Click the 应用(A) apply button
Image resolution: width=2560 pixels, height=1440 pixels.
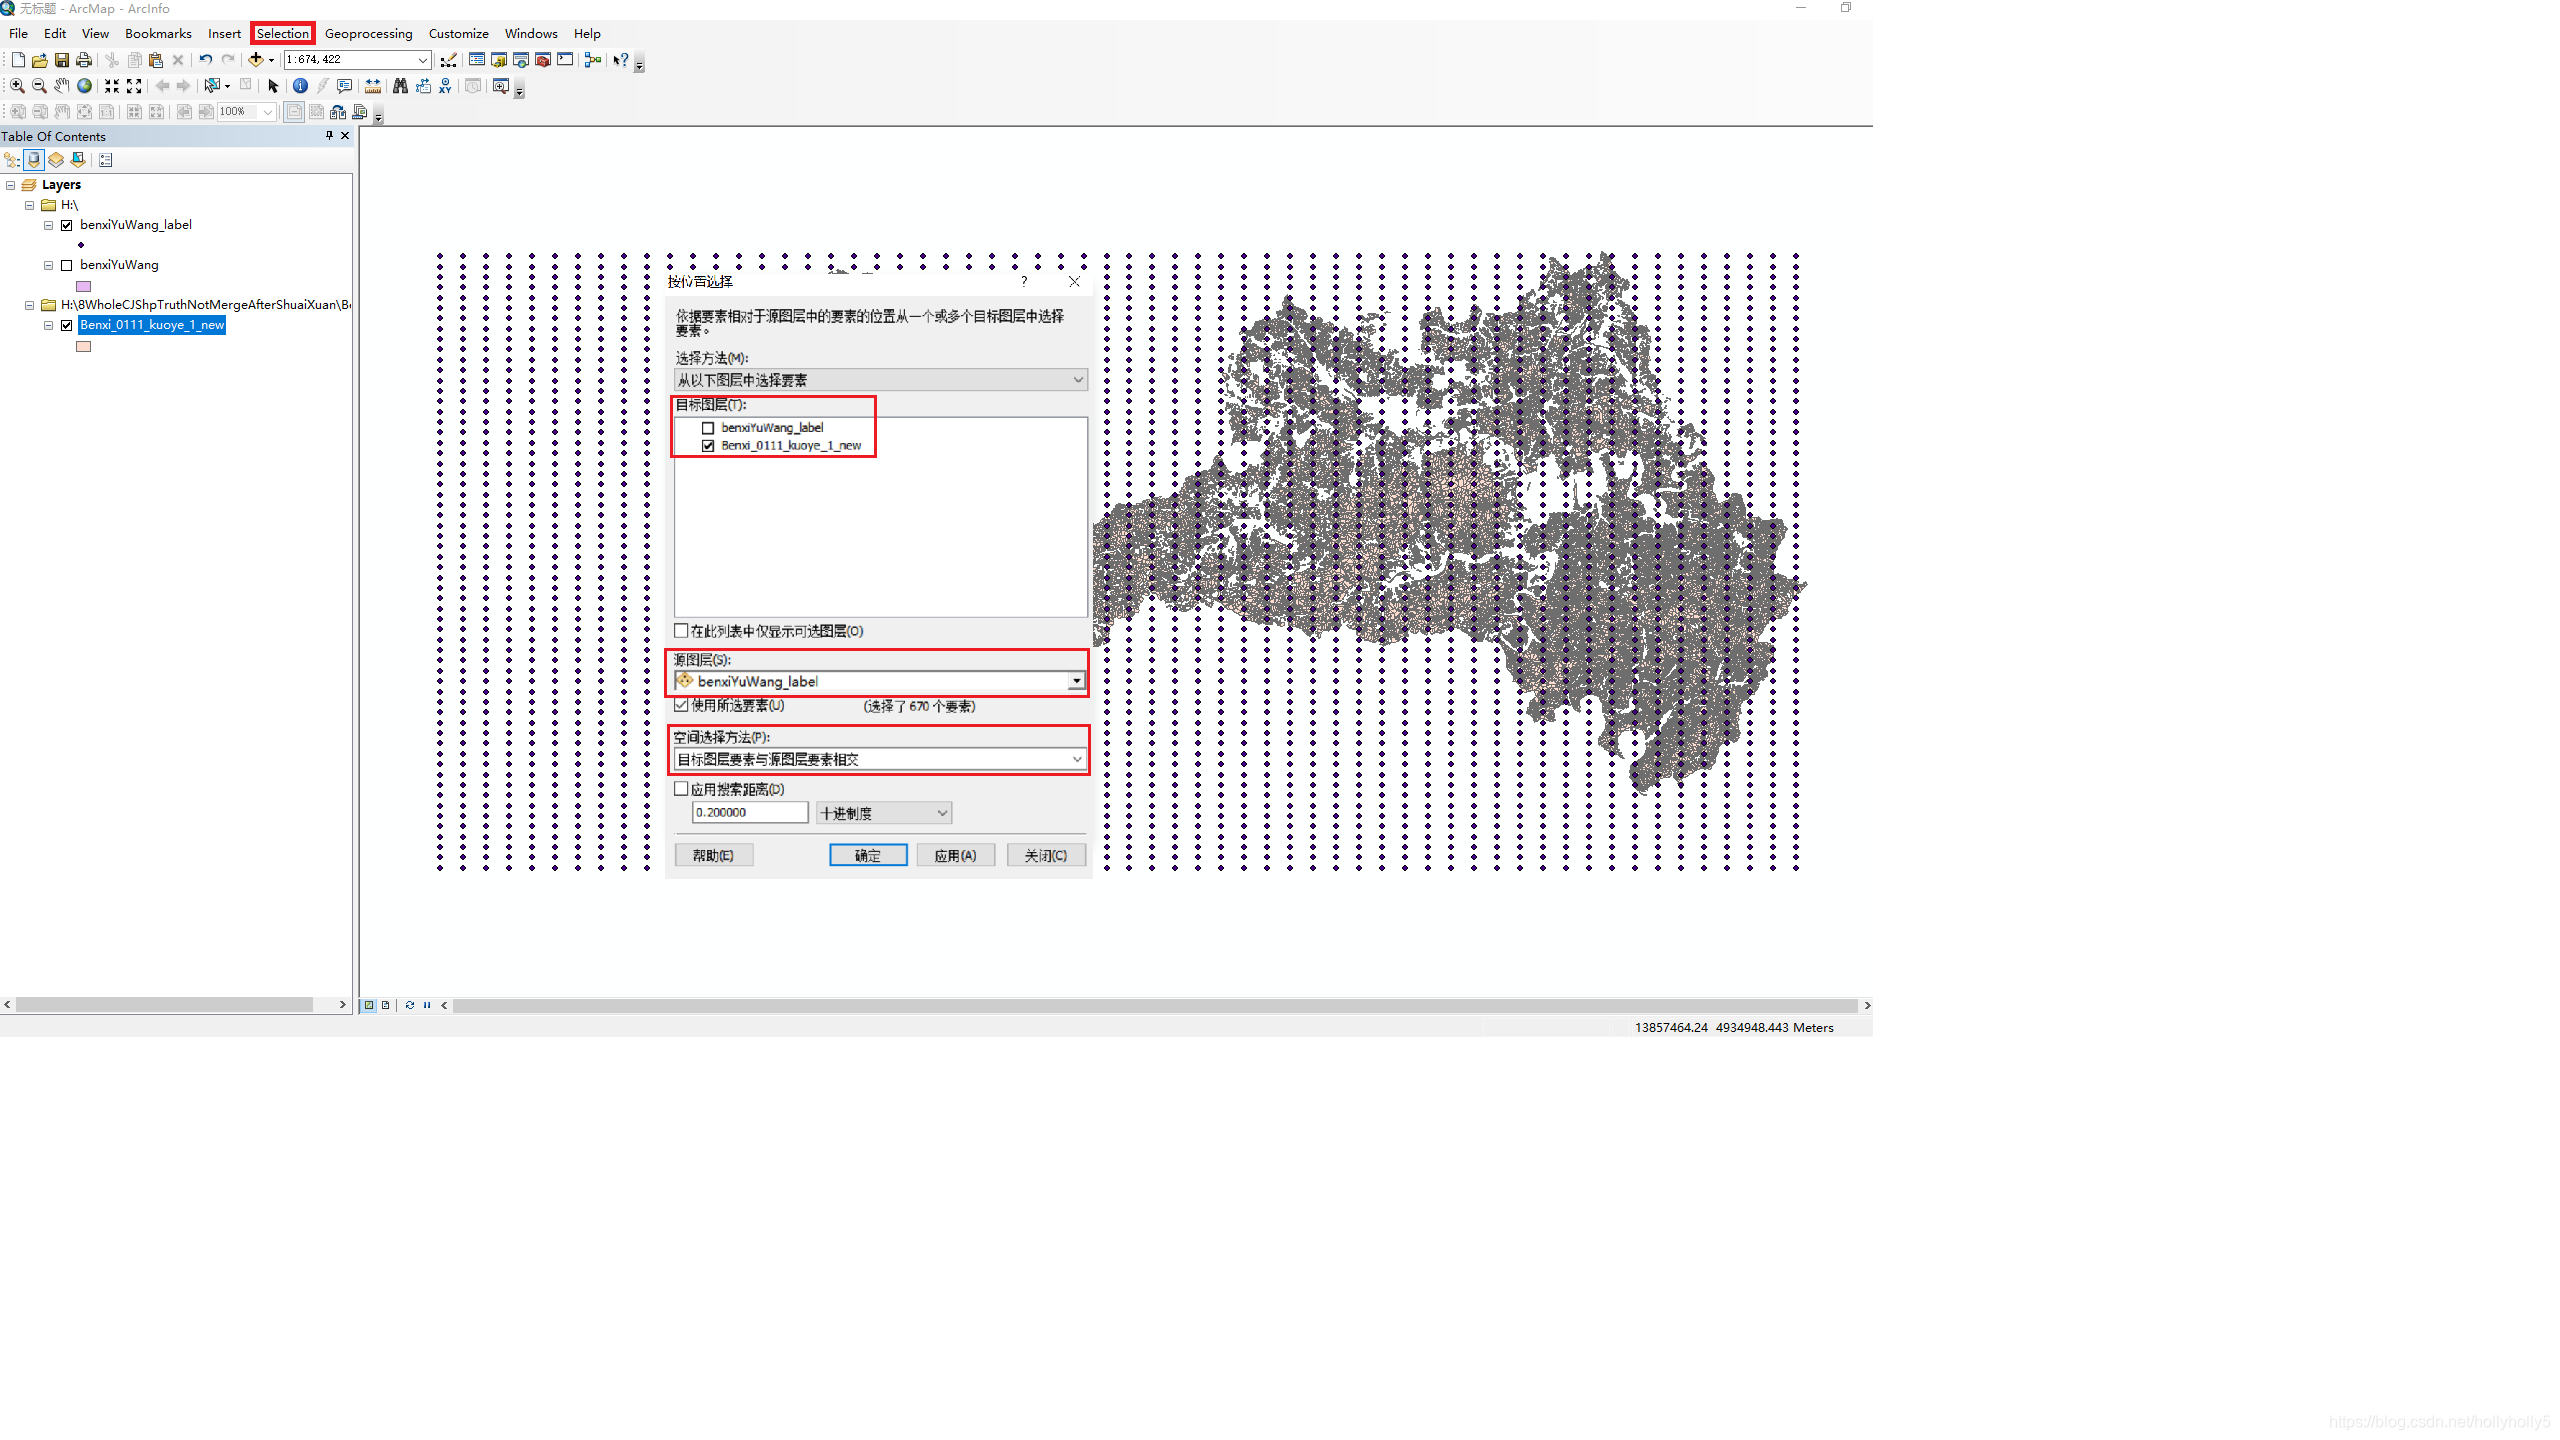[x=955, y=855]
